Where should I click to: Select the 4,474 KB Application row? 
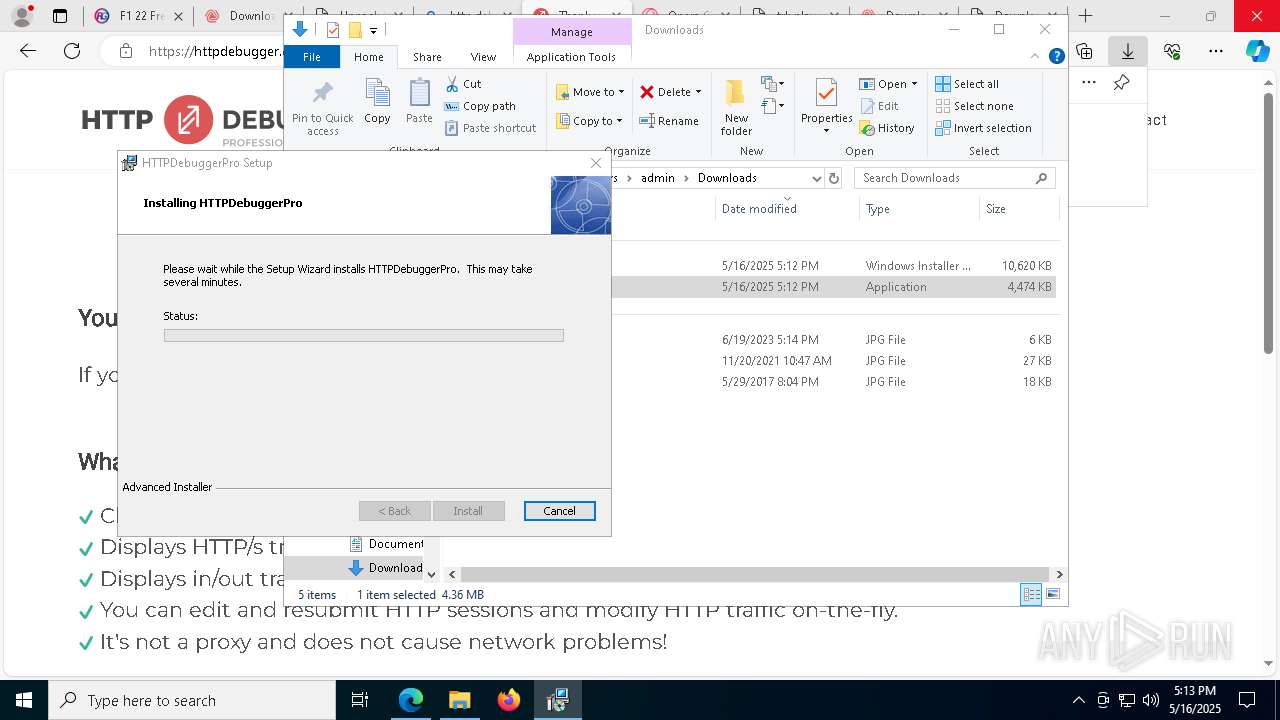click(x=833, y=287)
